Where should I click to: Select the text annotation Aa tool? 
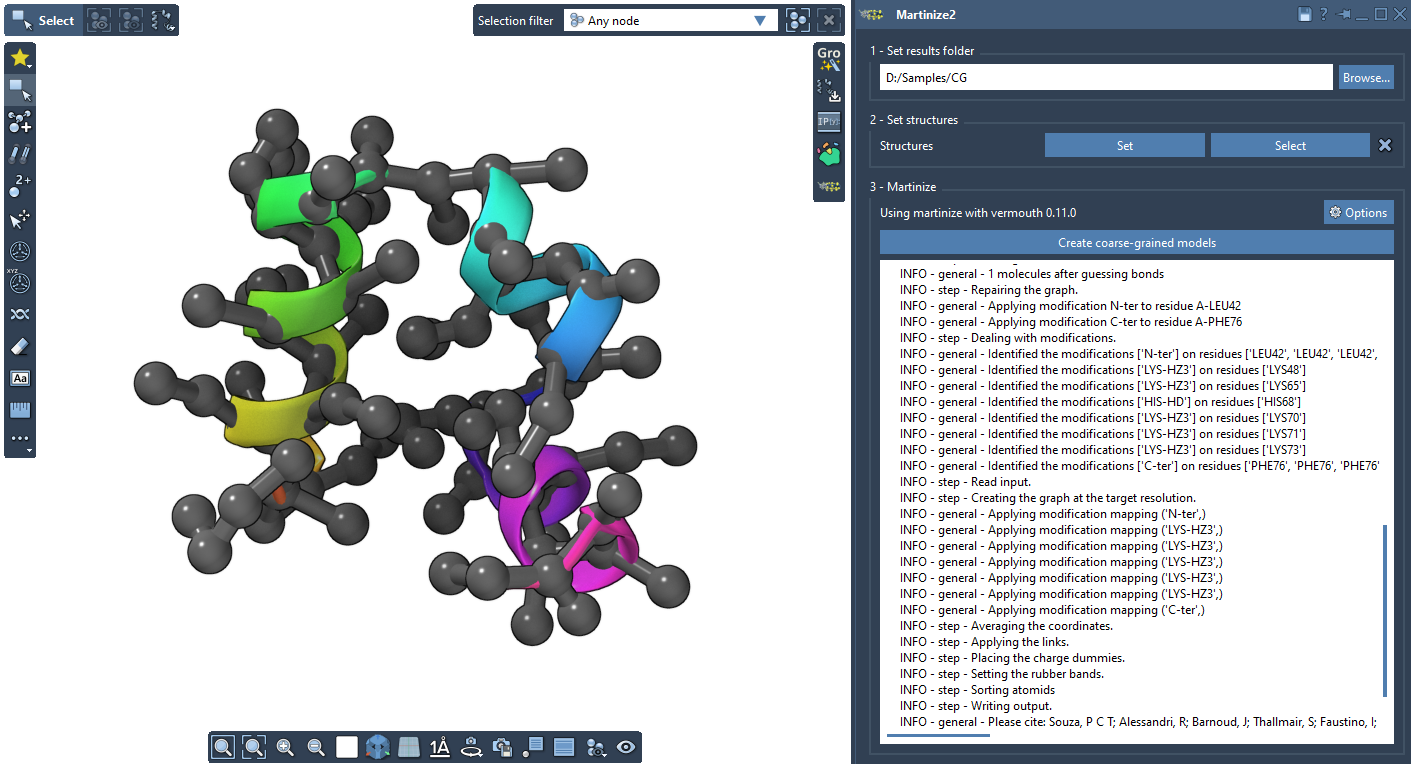pyautogui.click(x=20, y=378)
